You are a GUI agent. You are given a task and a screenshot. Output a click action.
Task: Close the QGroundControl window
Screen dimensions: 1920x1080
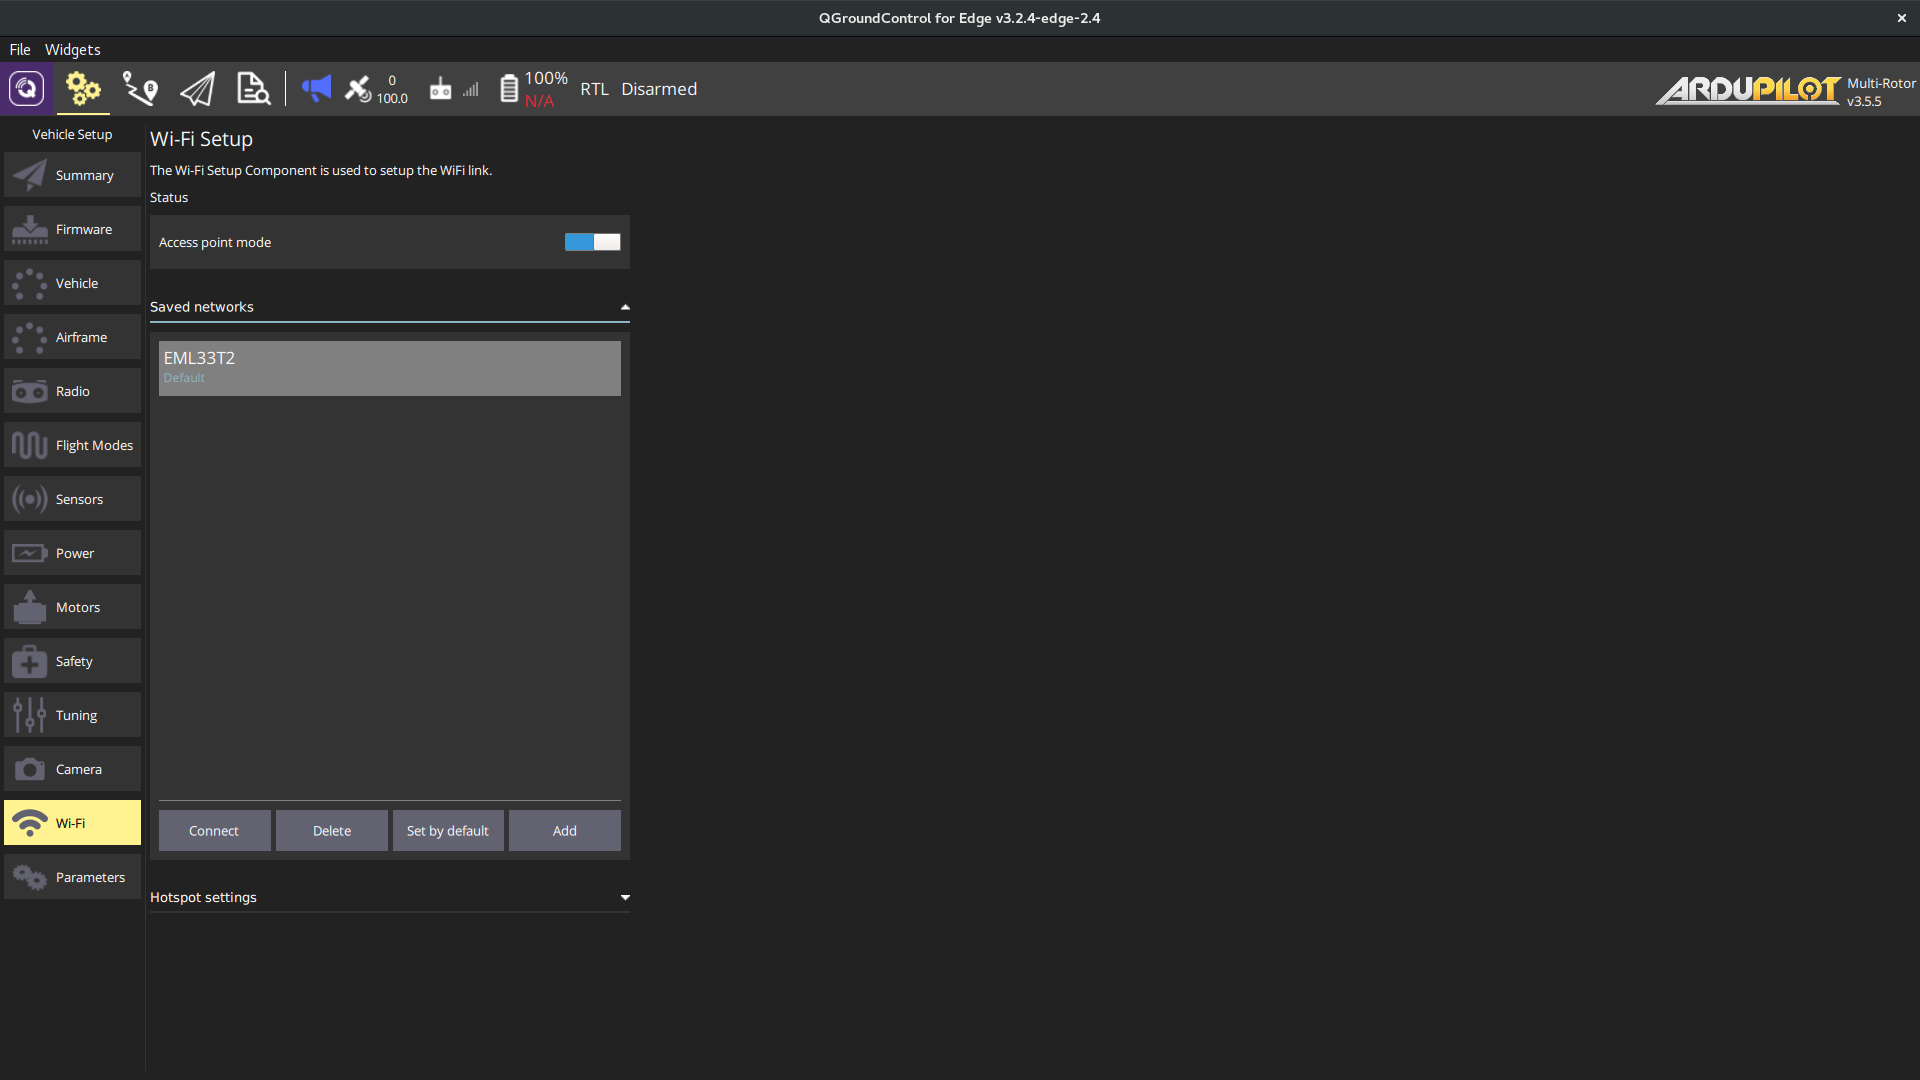pyautogui.click(x=1901, y=18)
